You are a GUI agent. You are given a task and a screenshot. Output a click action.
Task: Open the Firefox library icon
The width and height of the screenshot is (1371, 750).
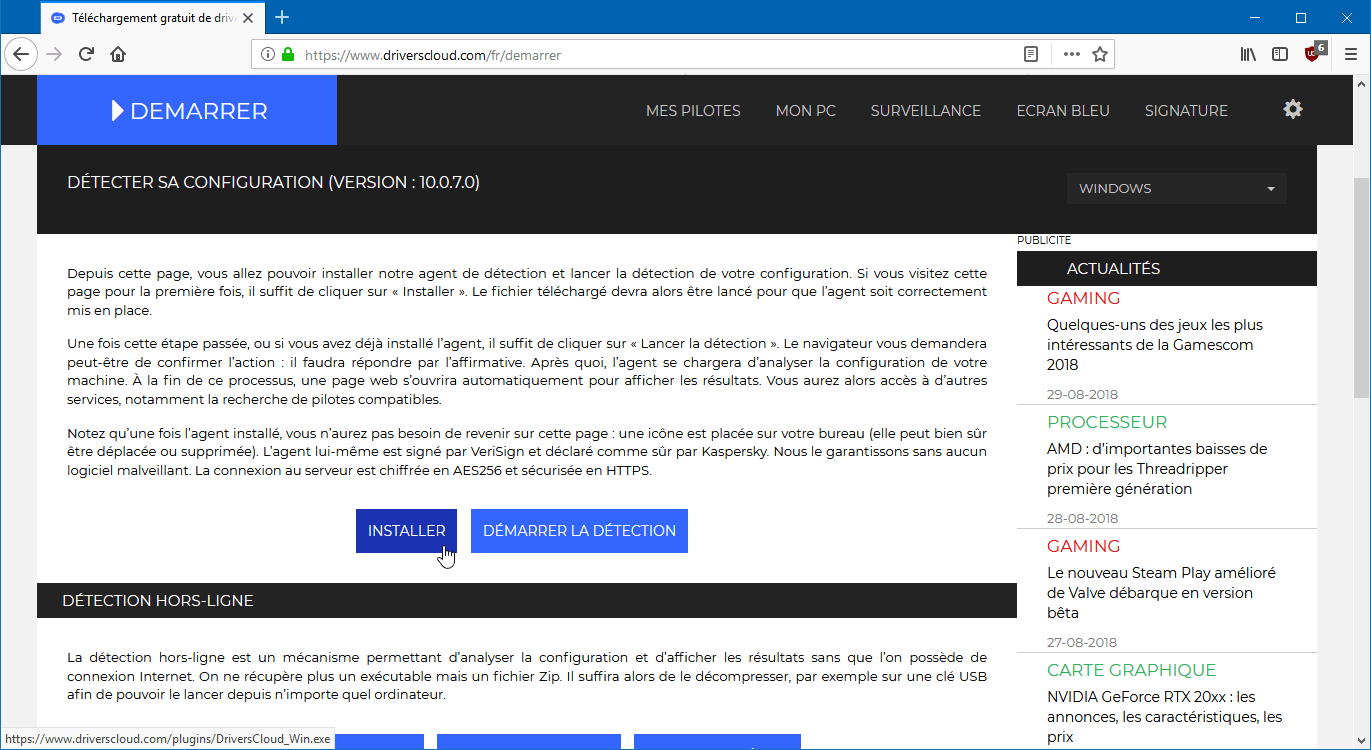pos(1248,54)
